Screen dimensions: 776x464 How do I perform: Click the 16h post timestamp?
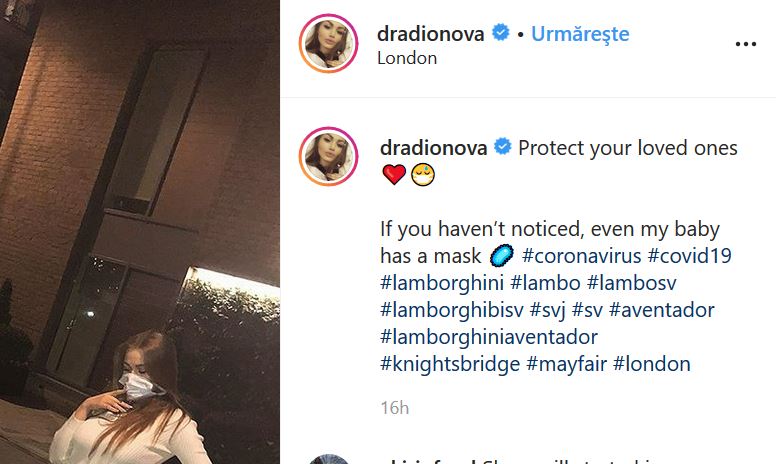tap(394, 408)
